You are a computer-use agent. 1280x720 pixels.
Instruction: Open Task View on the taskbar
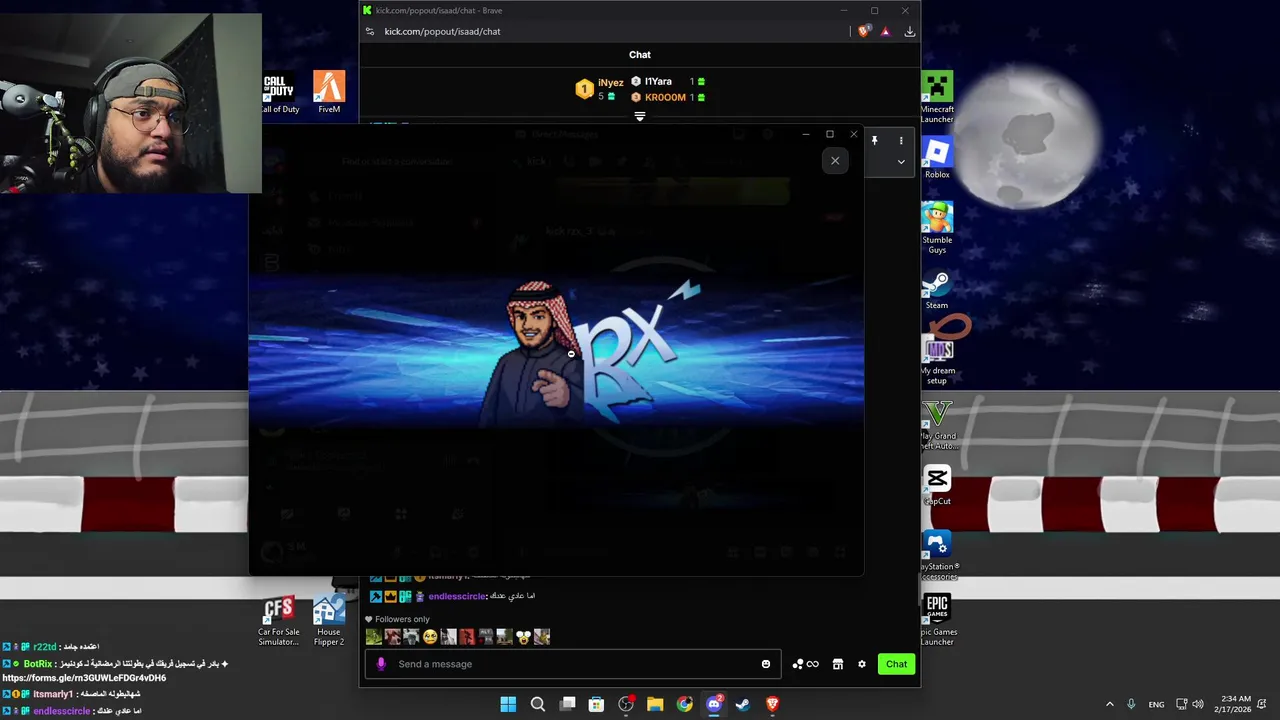[567, 704]
